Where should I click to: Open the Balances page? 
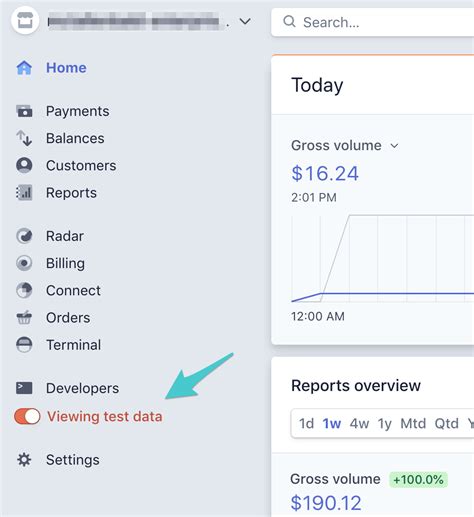pyautogui.click(x=75, y=138)
